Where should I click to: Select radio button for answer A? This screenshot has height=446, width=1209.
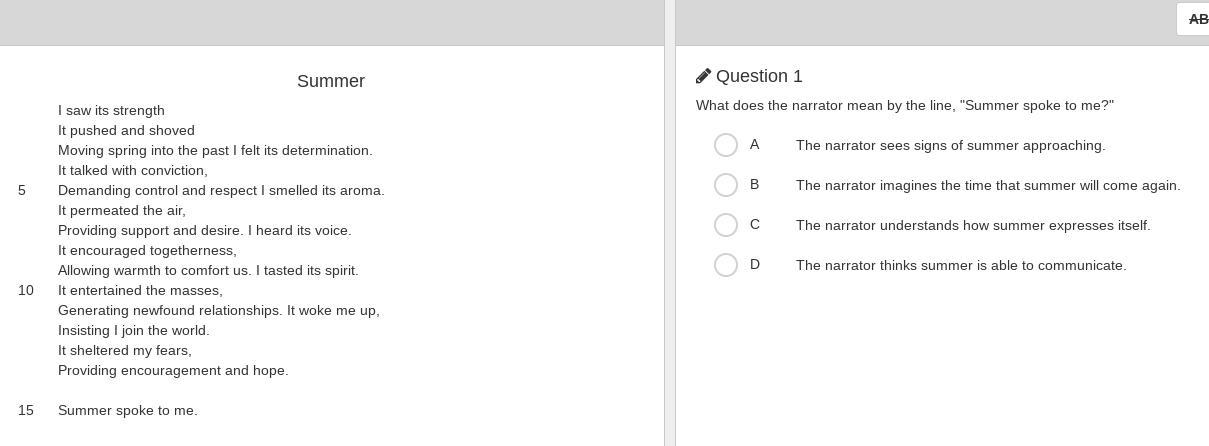[726, 145]
